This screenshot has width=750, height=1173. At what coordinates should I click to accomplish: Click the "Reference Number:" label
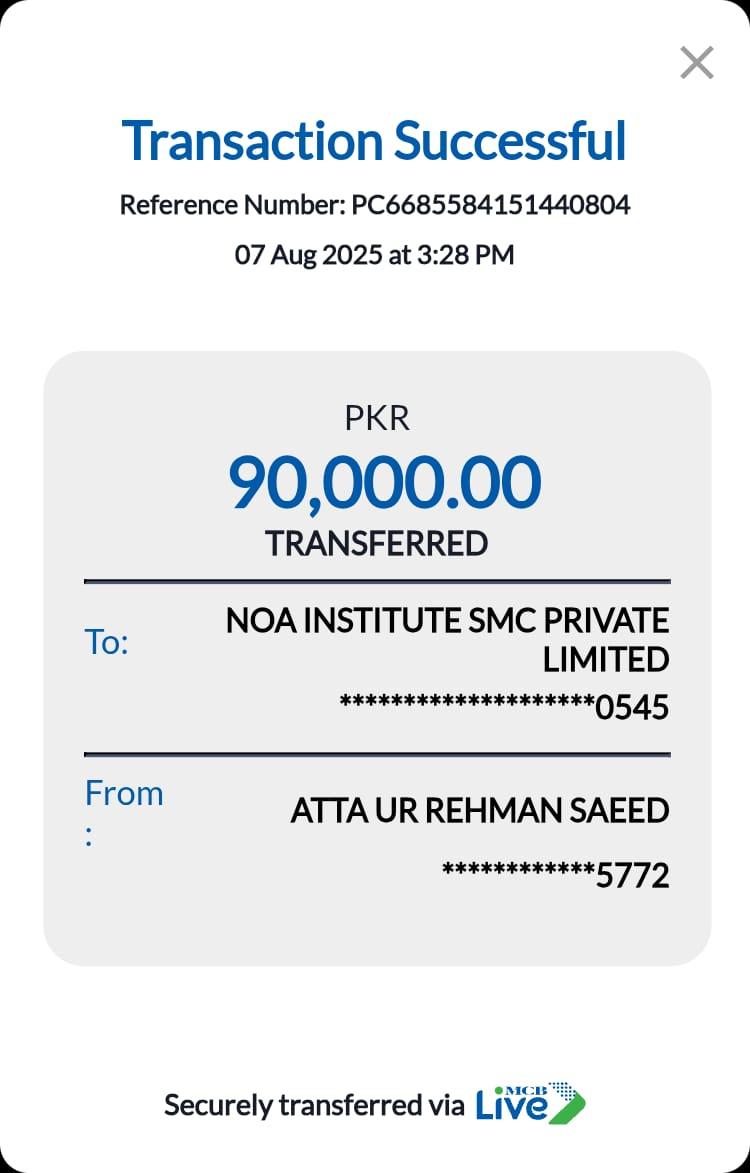(232, 205)
